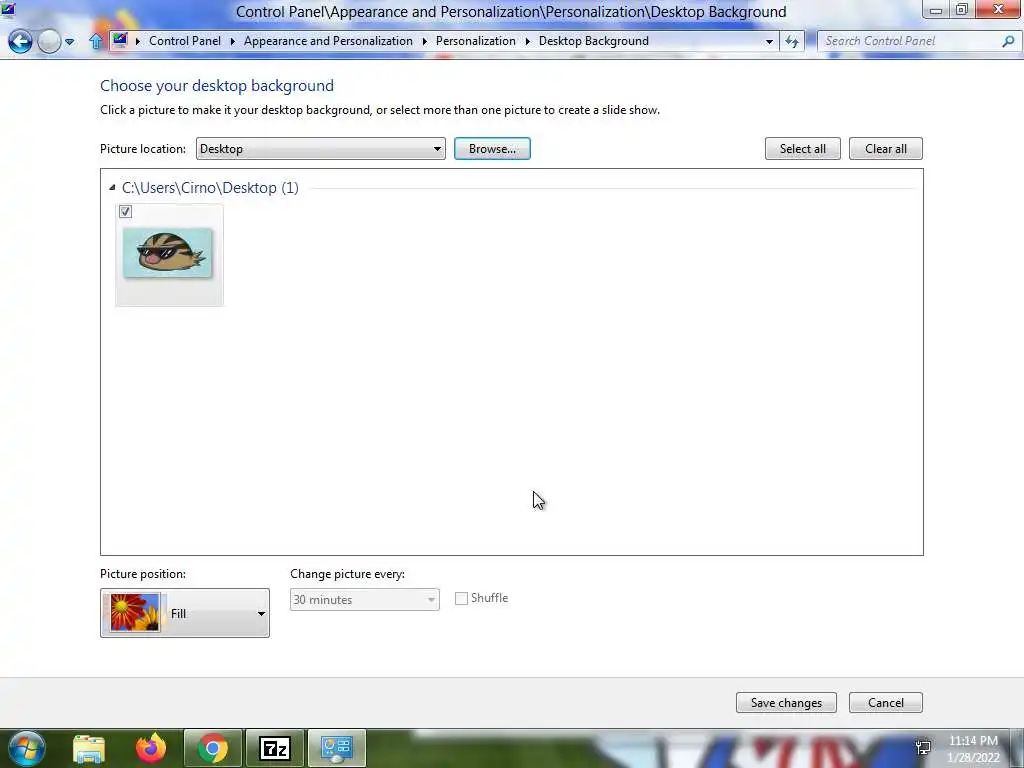1024x768 pixels.
Task: Collapse the C:\Users\Cirno\Desktop group triangle
Action: (112, 188)
